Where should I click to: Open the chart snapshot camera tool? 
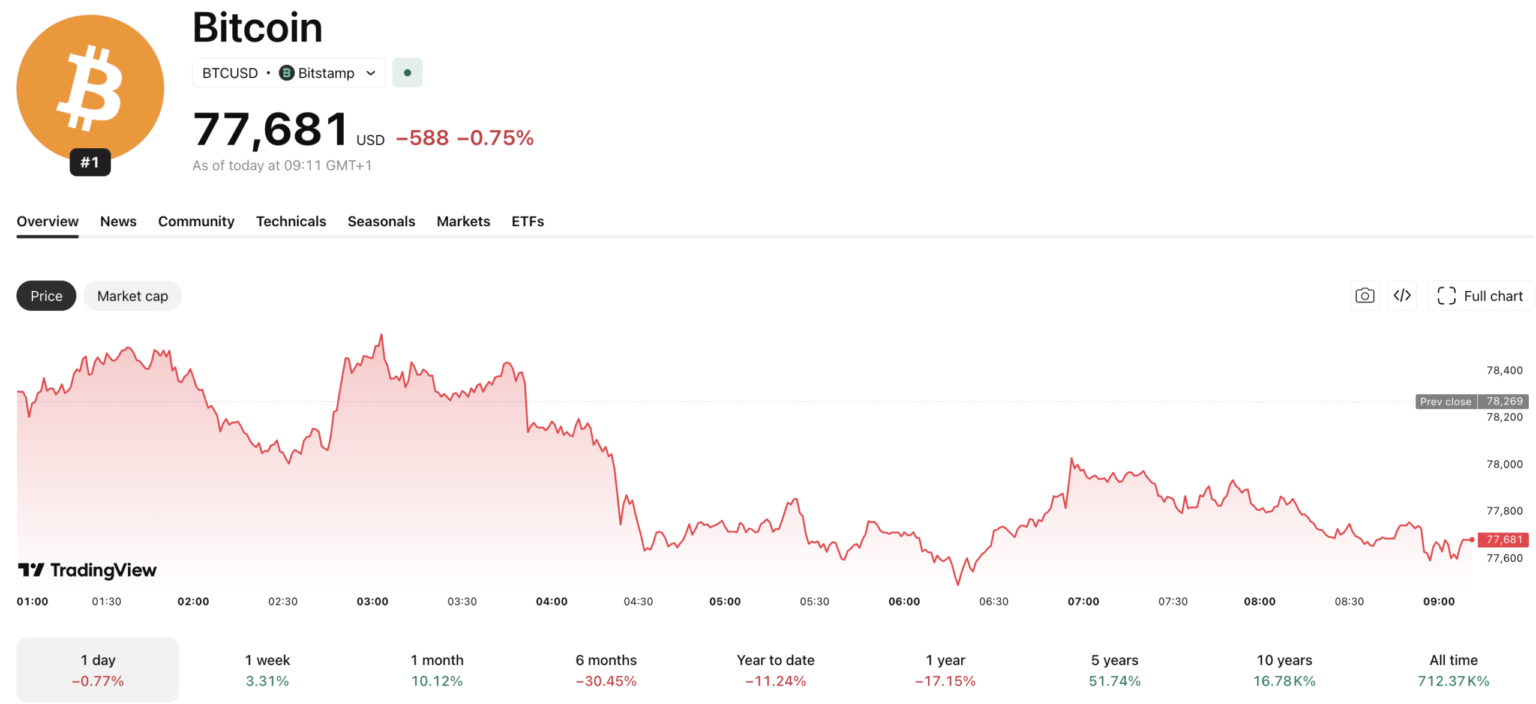[x=1364, y=295]
